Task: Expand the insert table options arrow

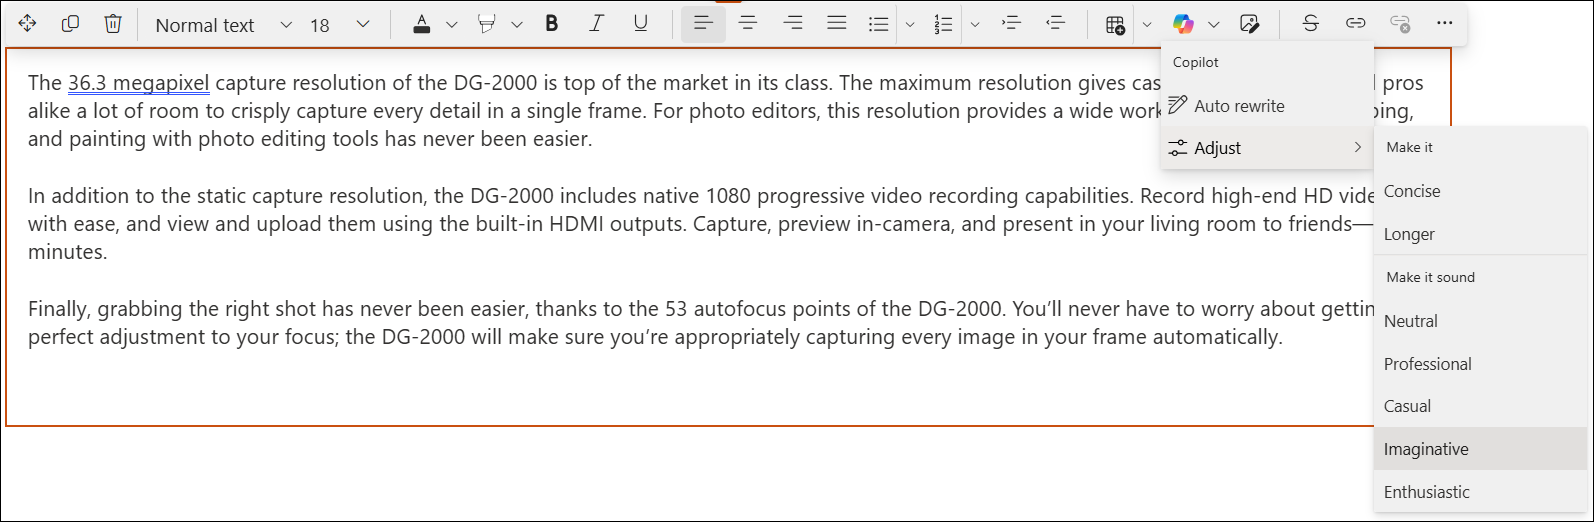Action: pyautogui.click(x=1146, y=25)
